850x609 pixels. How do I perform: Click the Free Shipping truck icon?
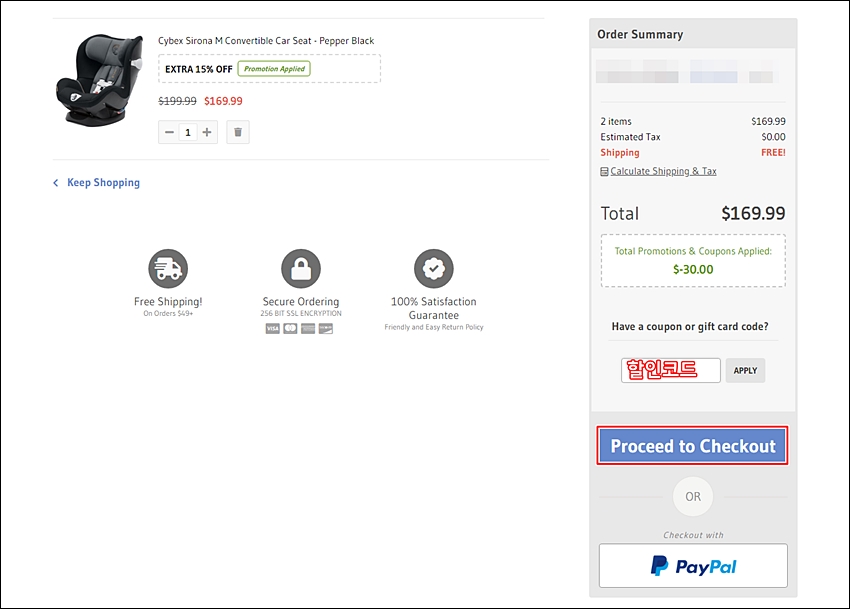168,268
